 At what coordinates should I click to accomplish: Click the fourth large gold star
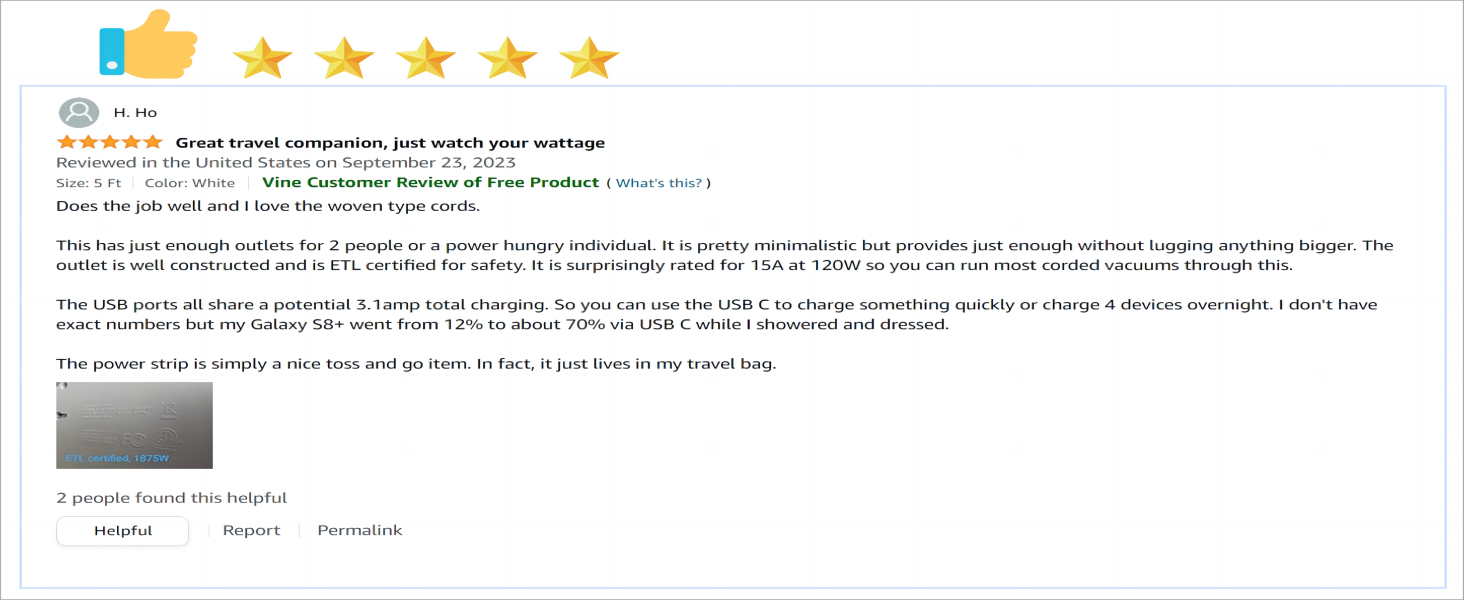point(508,58)
